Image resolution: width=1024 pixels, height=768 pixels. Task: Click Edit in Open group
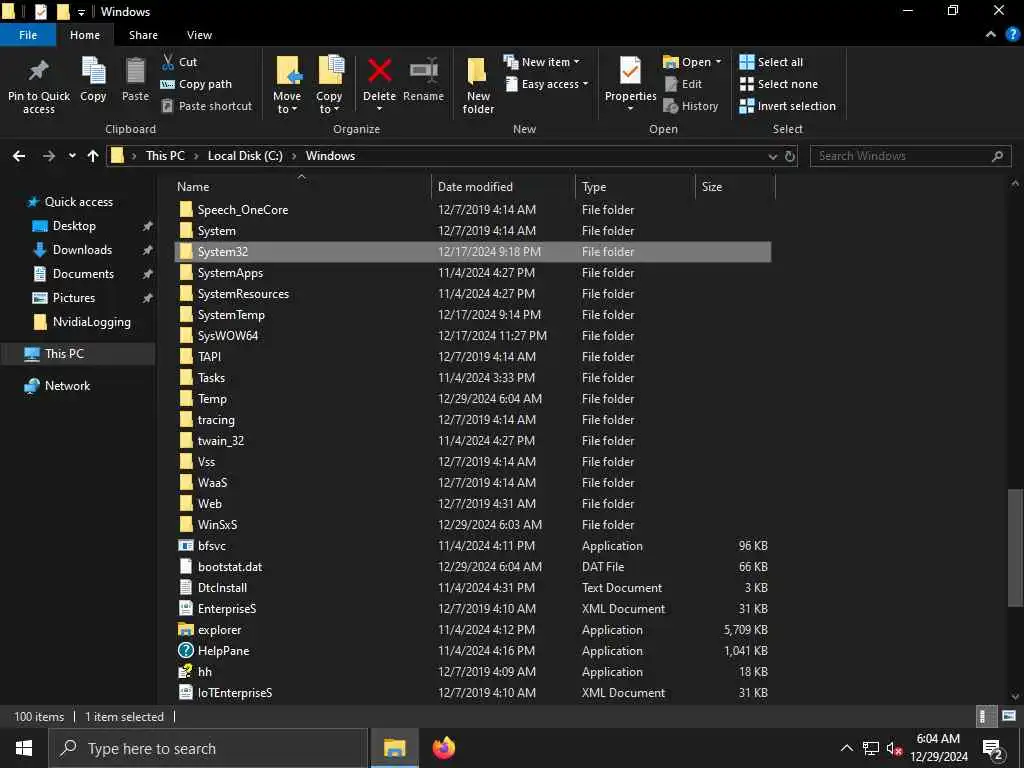683,84
